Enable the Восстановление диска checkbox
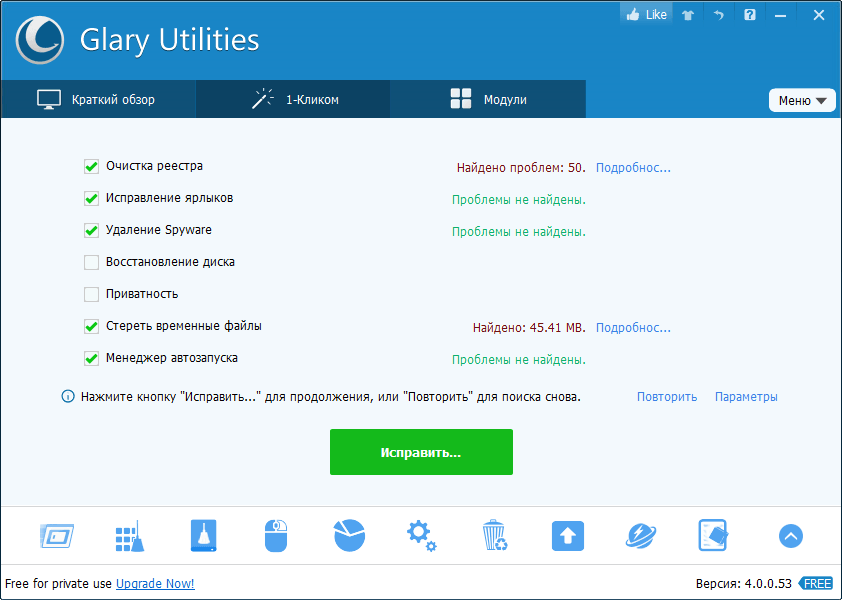This screenshot has height=600, width=842. [x=91, y=263]
